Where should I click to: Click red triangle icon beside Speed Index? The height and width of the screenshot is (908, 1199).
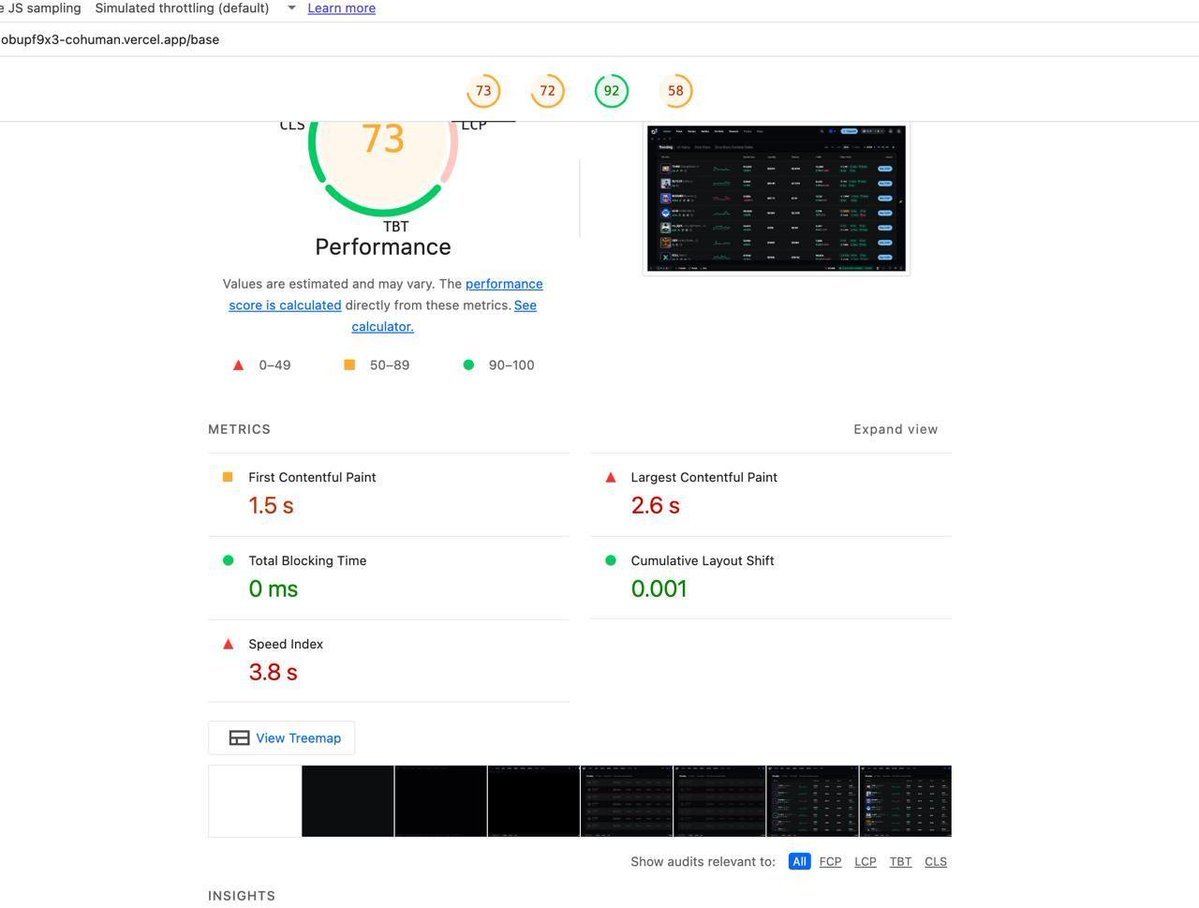pos(228,643)
